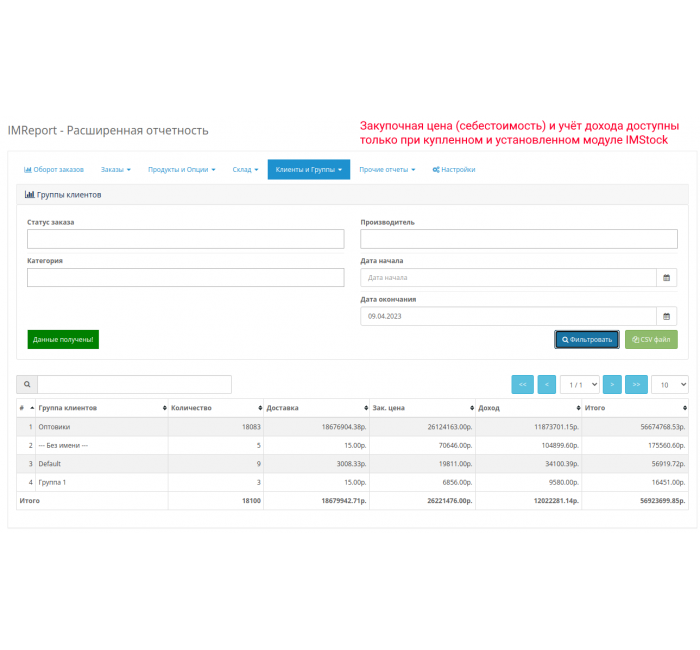Go to next page with > button

pyautogui.click(x=612, y=384)
